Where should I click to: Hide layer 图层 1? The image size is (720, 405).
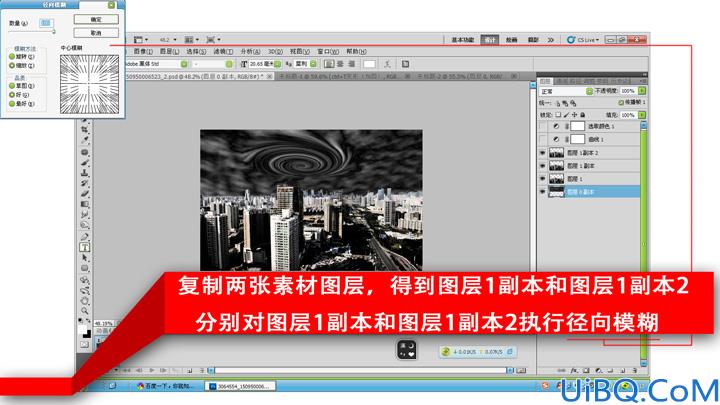[543, 179]
